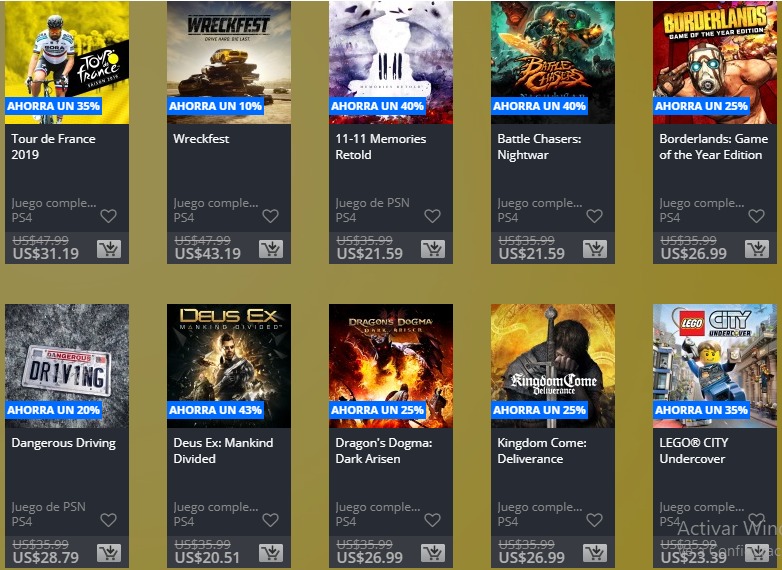This screenshot has height=570, width=782.
Task: Open the LEGO CITY Undercover title link
Action: coord(694,450)
